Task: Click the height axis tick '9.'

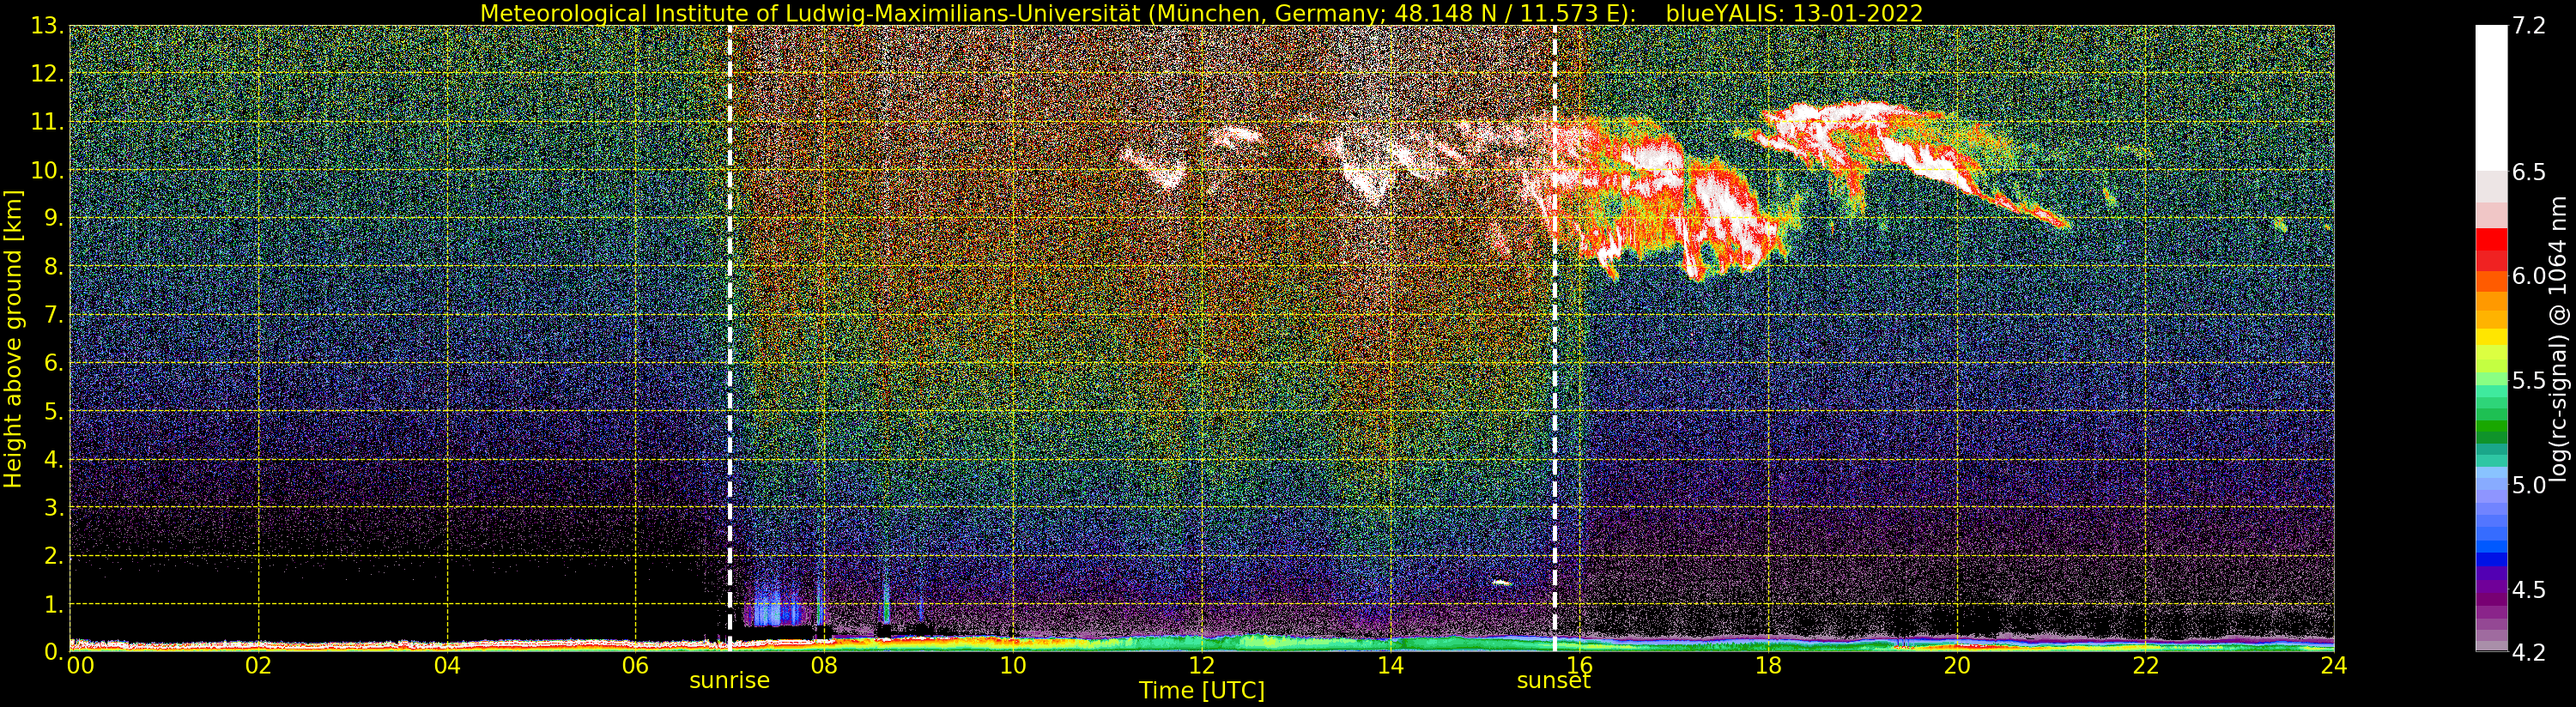Action: [x=54, y=218]
